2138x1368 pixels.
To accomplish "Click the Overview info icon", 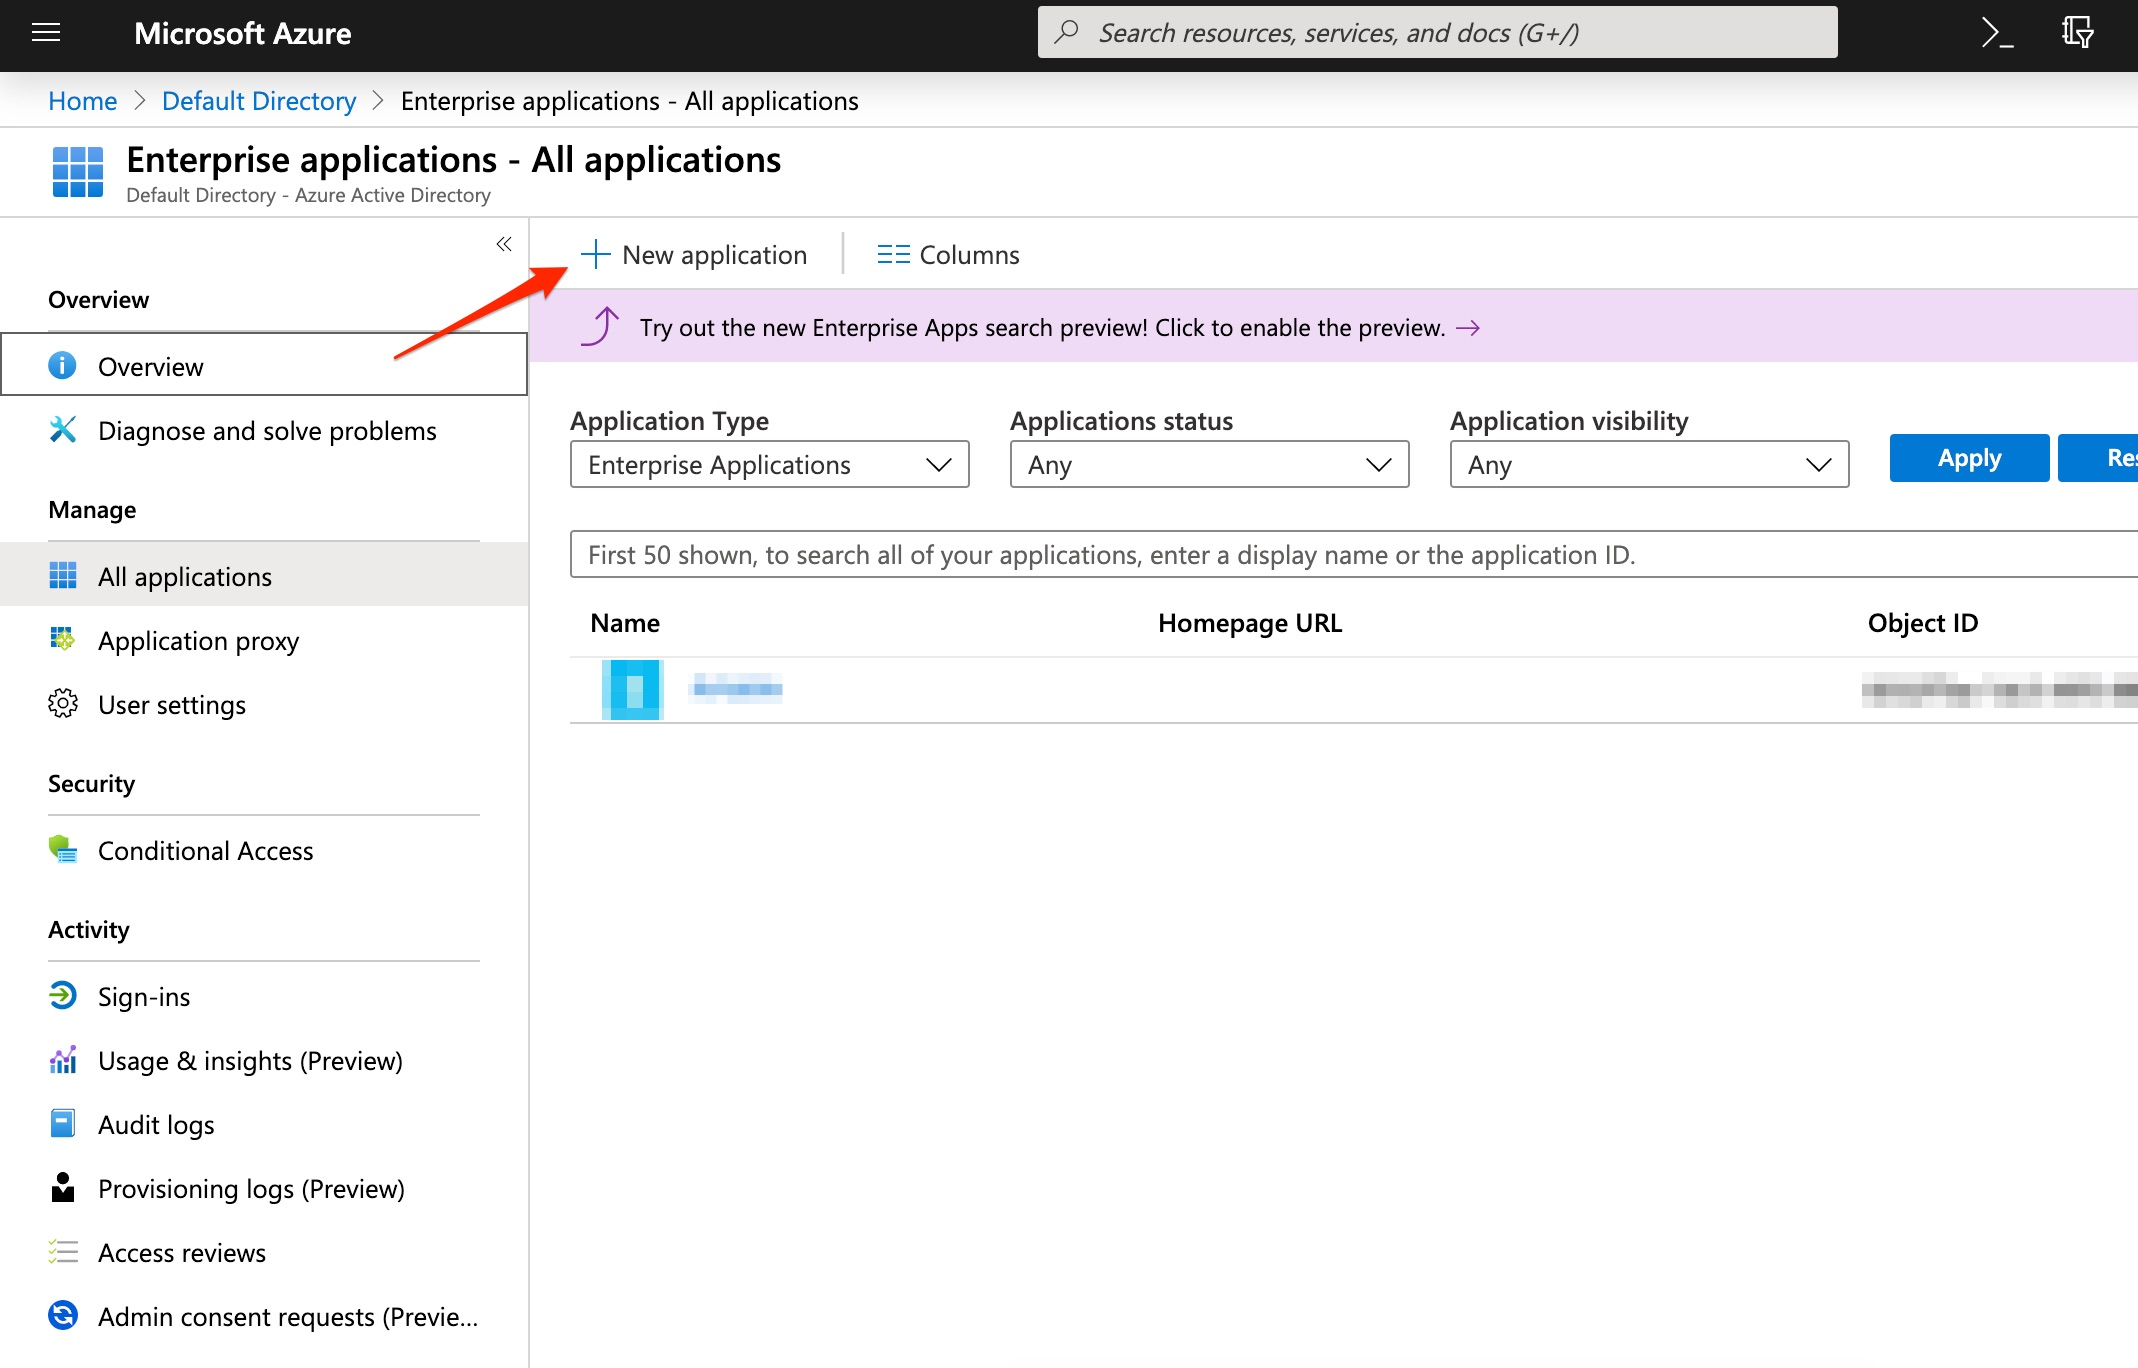I will pyautogui.click(x=62, y=366).
